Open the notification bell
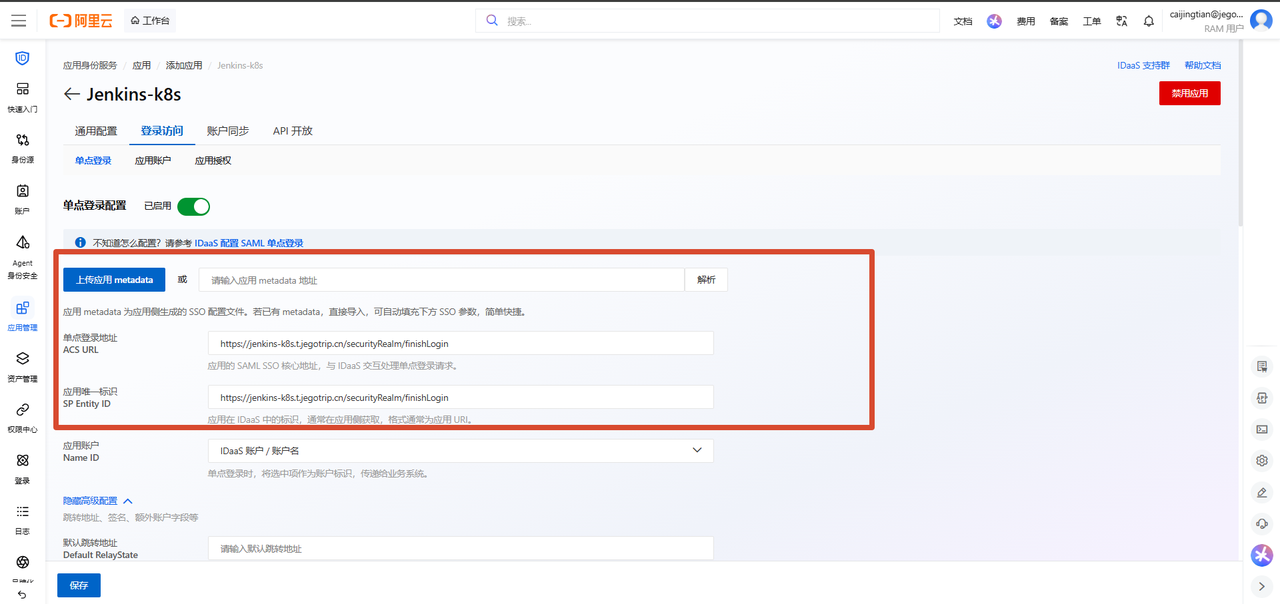The height and width of the screenshot is (604, 1280). [1149, 21]
